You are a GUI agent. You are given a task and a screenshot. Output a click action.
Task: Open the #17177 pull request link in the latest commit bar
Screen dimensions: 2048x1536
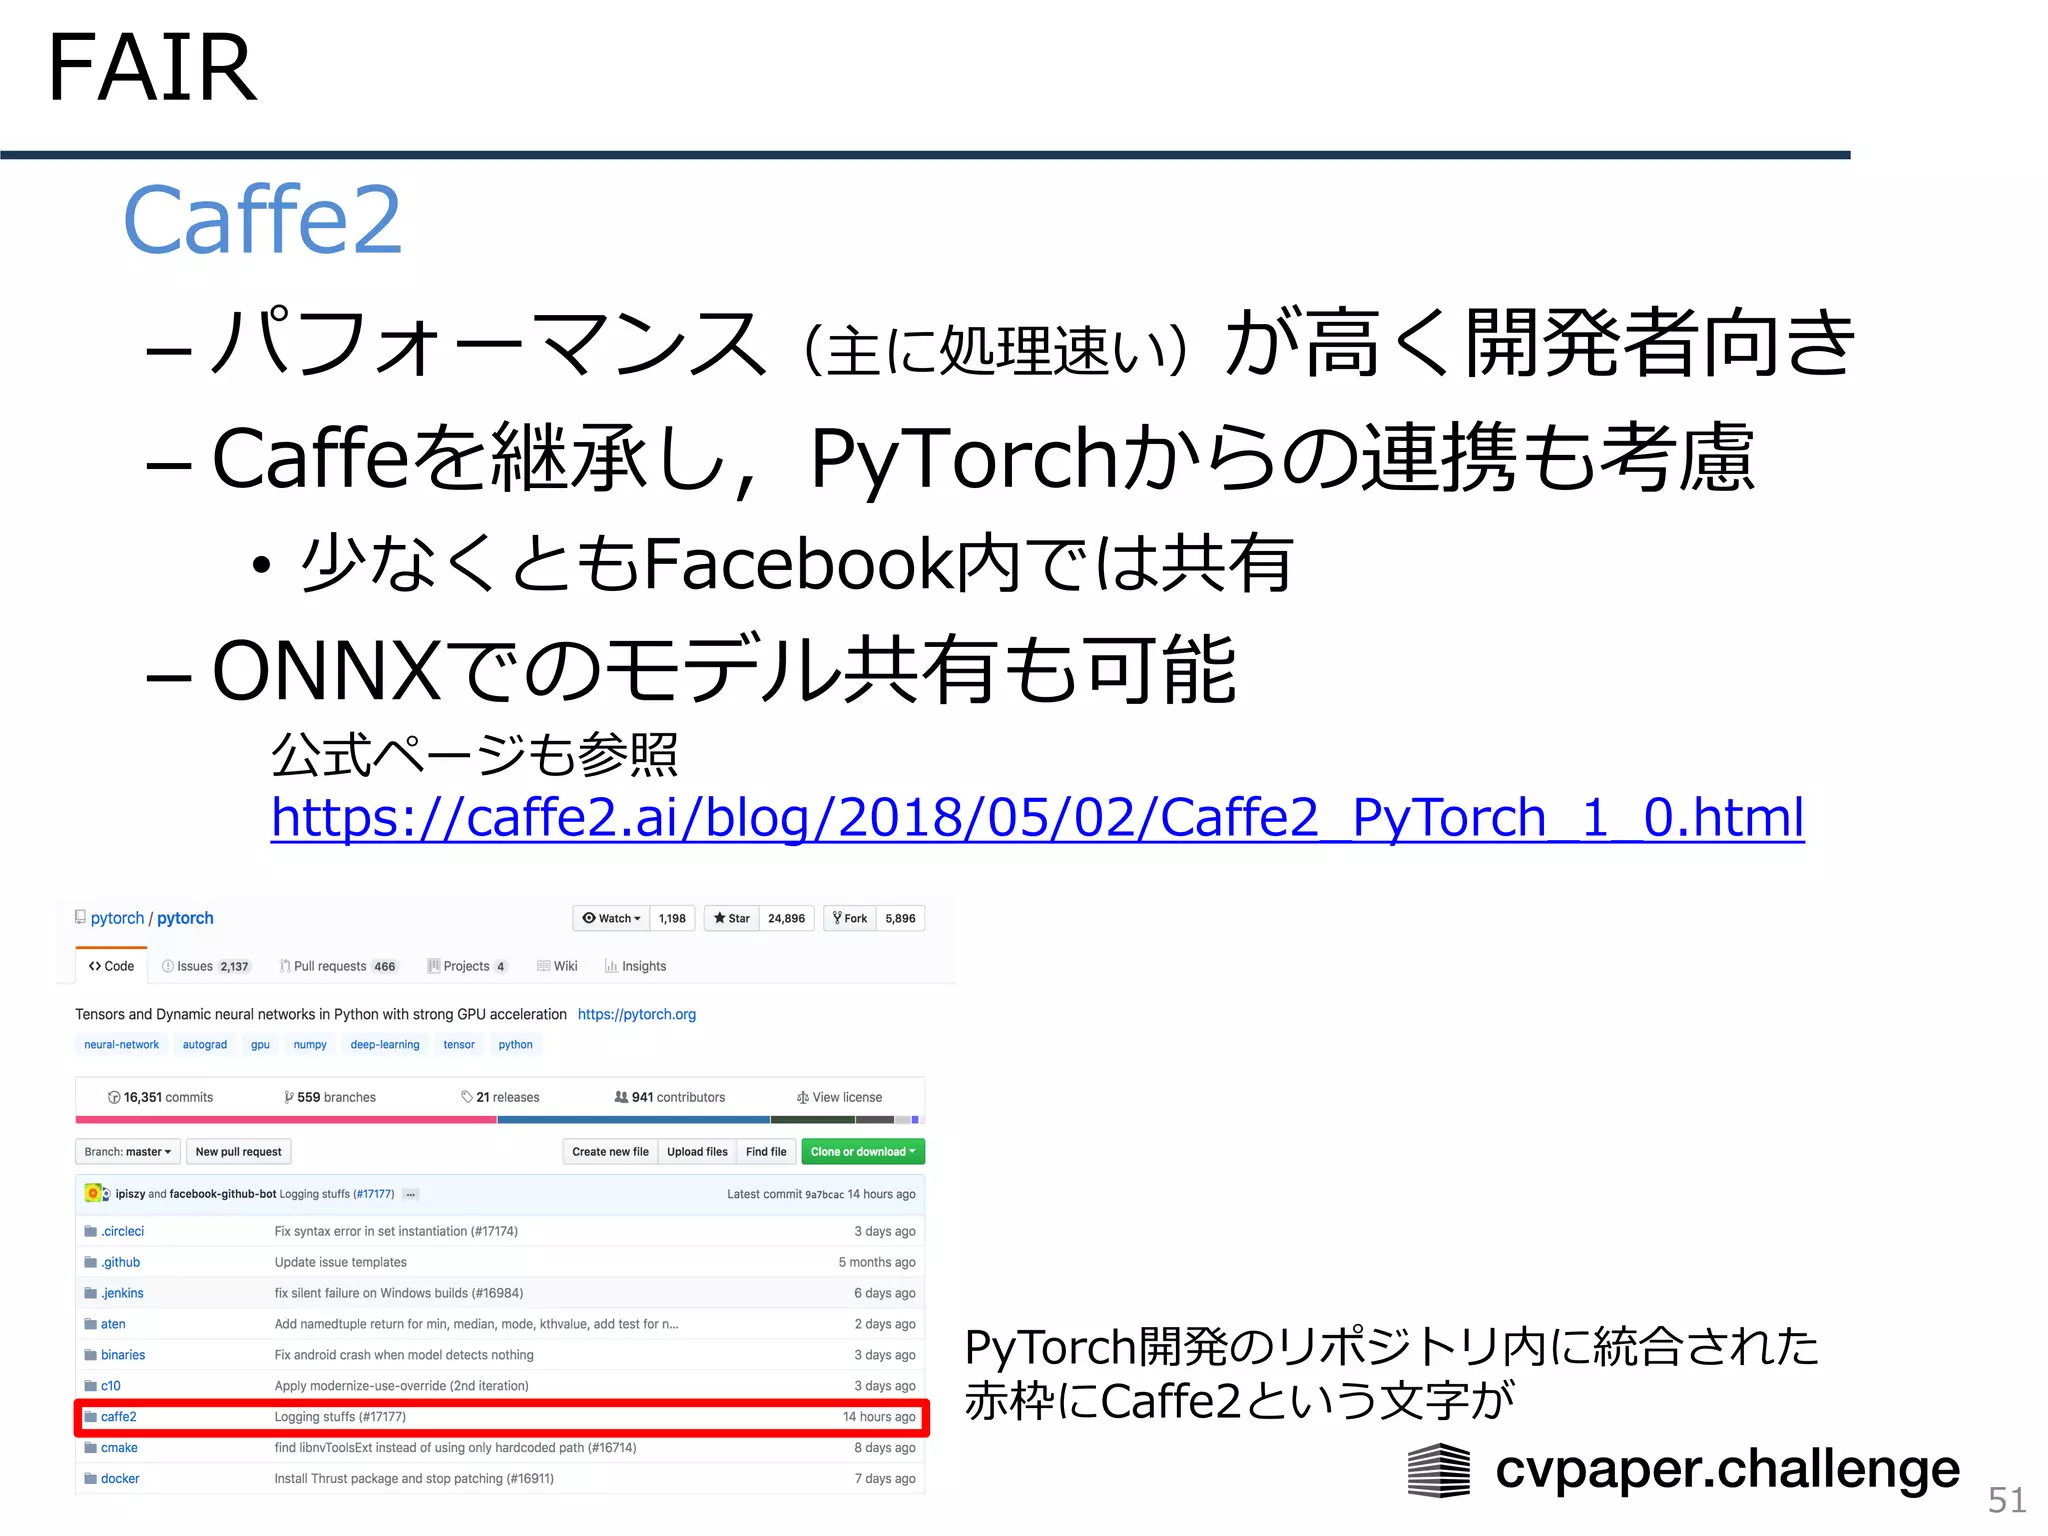point(373,1194)
